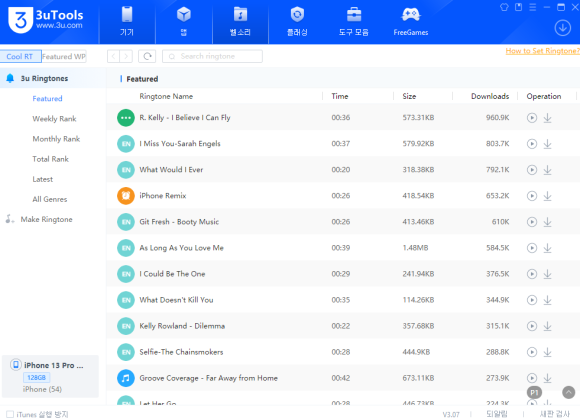
Task: Click the V3.07 version label
Action: click(x=451, y=415)
